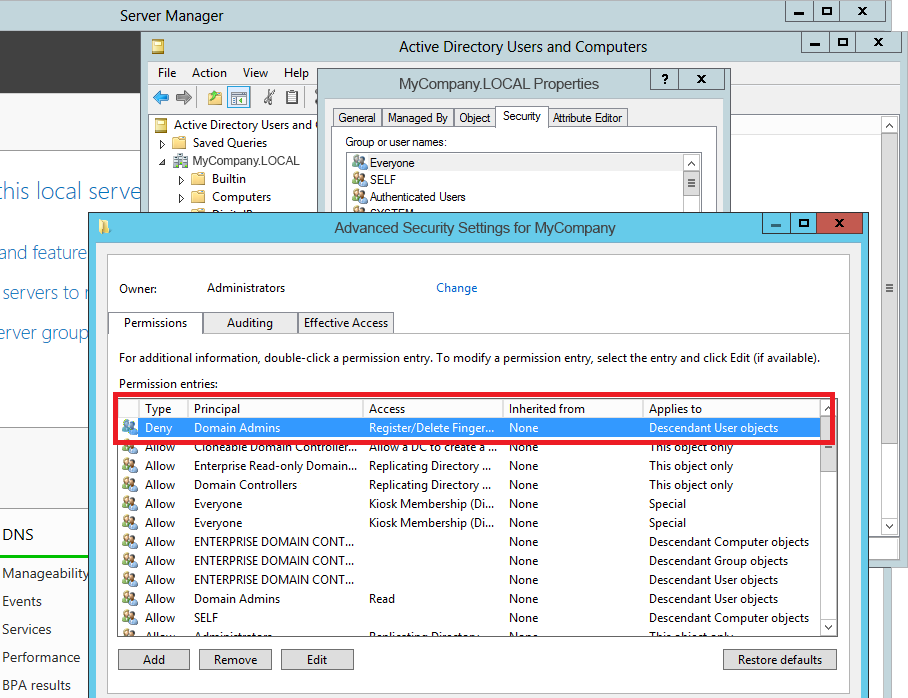Click the Cut scissors icon
This screenshot has width=908, height=698.
point(269,97)
